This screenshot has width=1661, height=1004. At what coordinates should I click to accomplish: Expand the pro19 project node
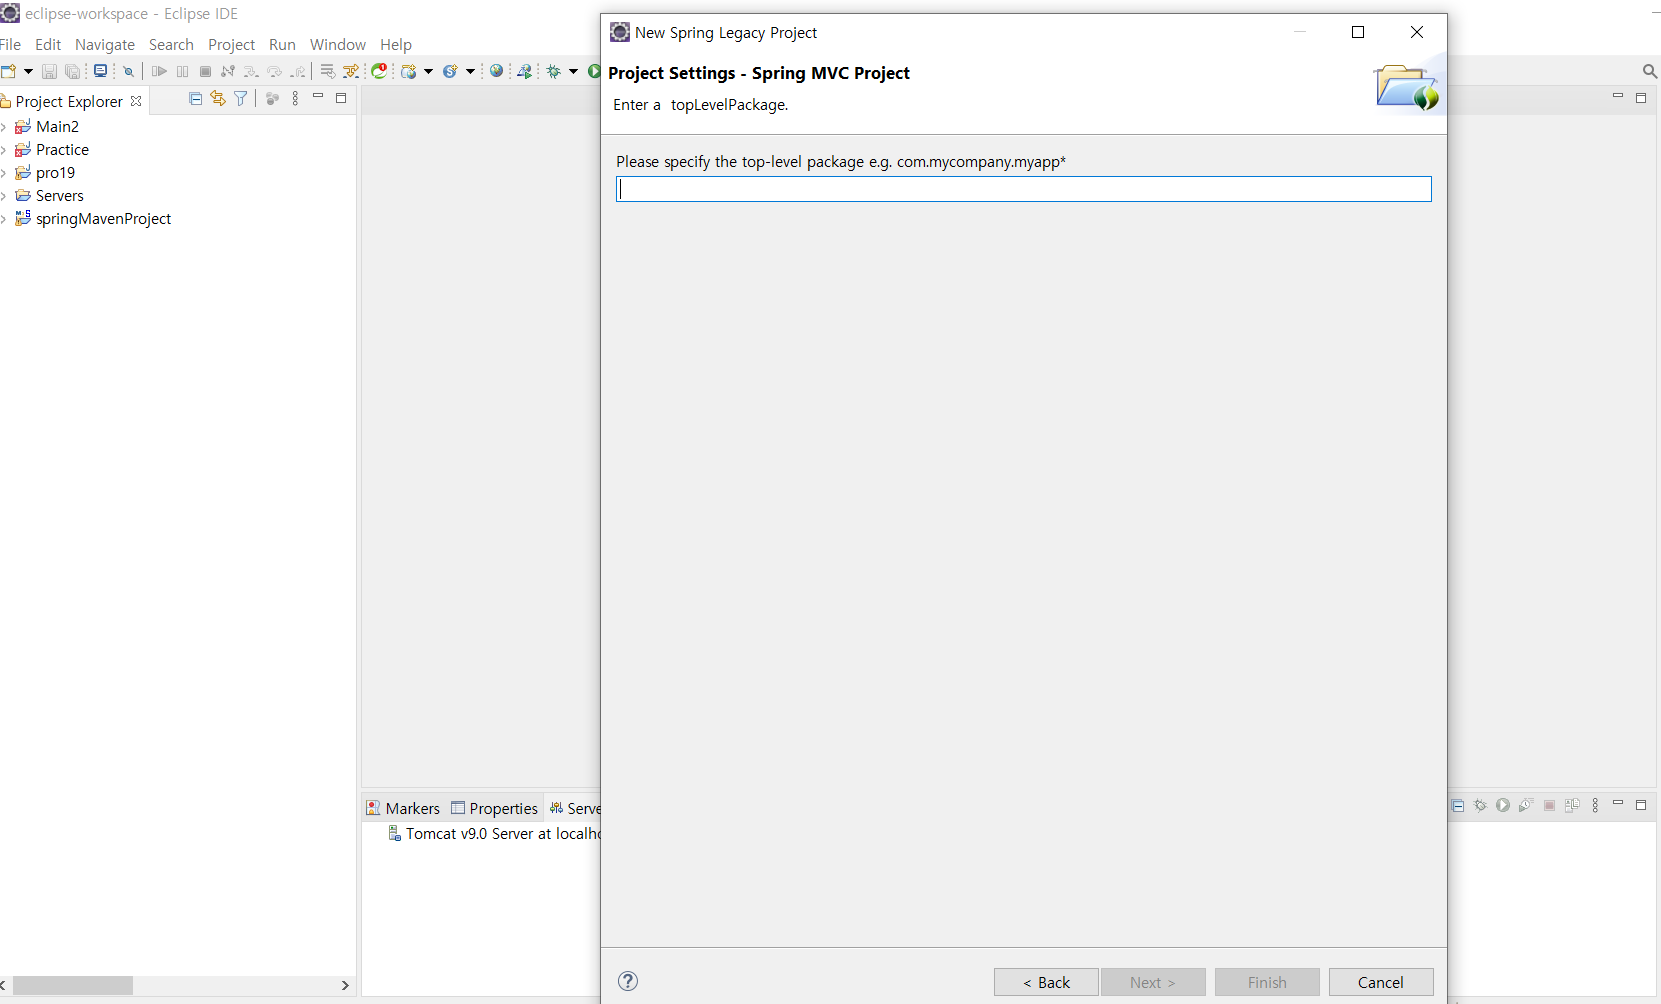click(x=4, y=173)
